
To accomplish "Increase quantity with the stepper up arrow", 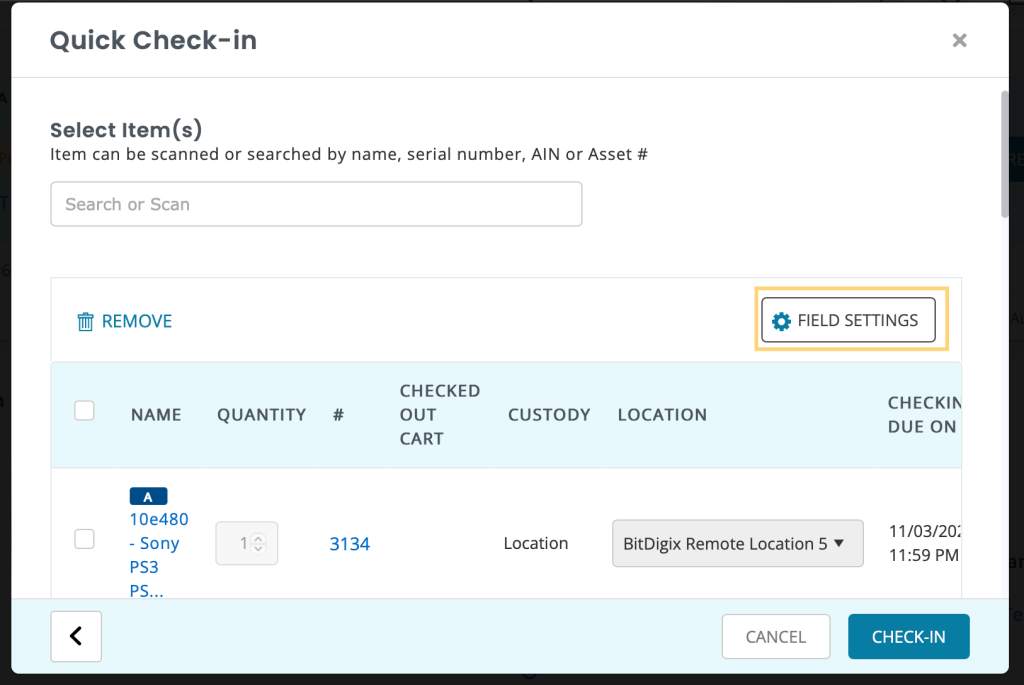I will [x=259, y=539].
